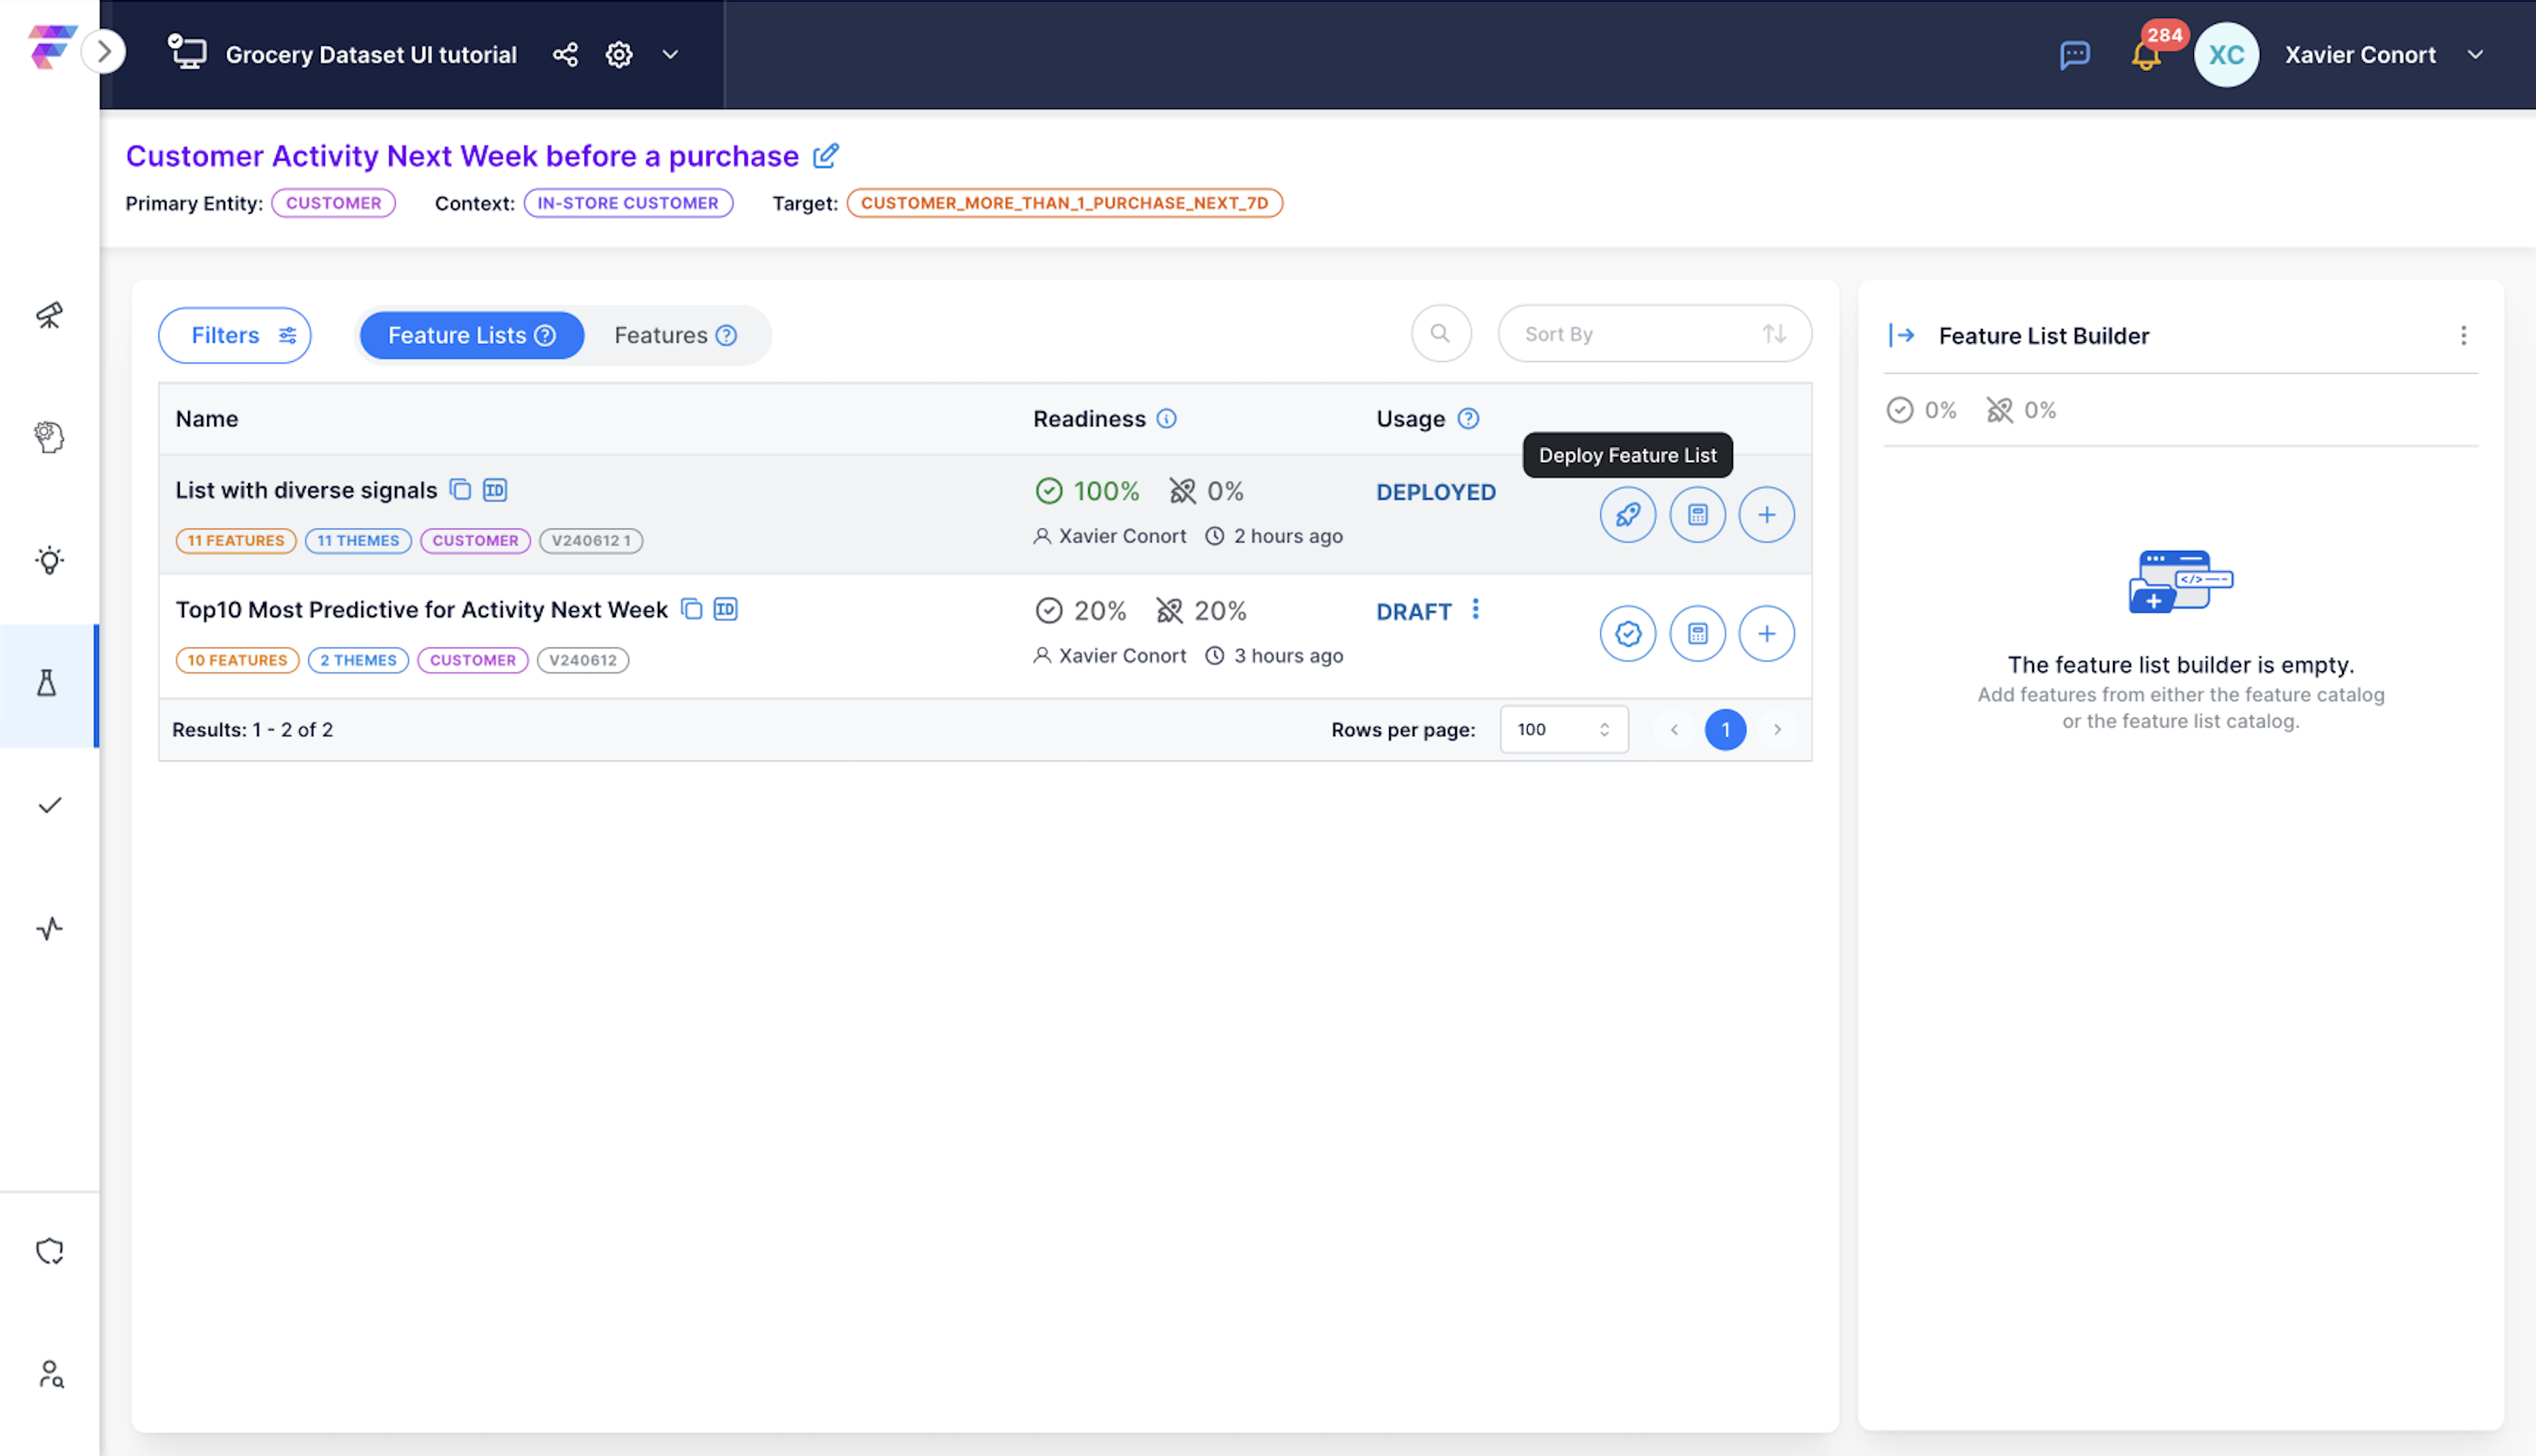Screen dimensions: 2536x1456
Task: Deploy List with diverse signals via rocket icon
Action: (1628, 515)
